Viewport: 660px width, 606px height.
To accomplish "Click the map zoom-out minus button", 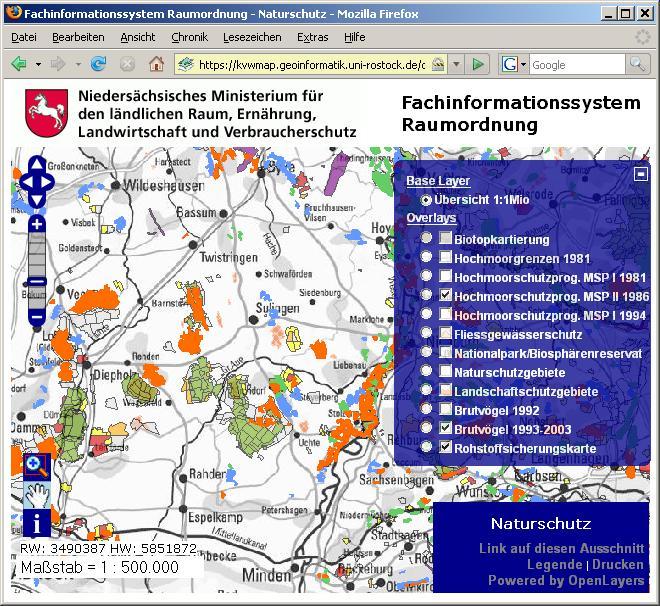I will tap(37, 318).
